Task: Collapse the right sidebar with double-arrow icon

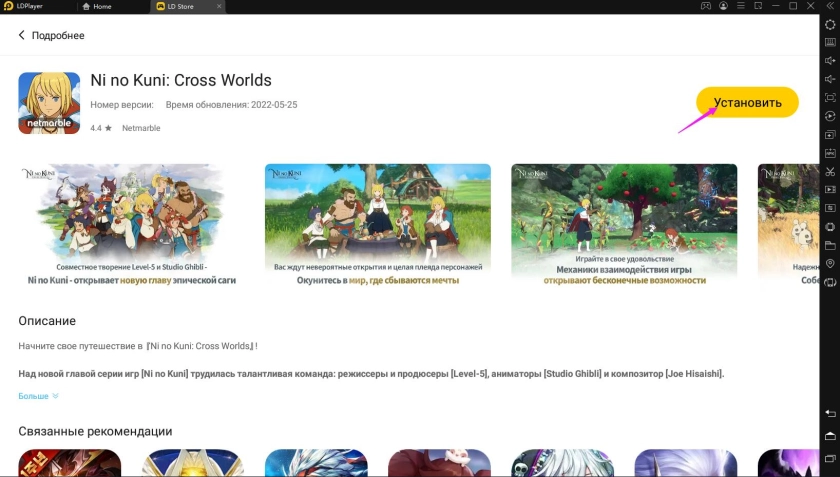Action: tap(830, 6)
